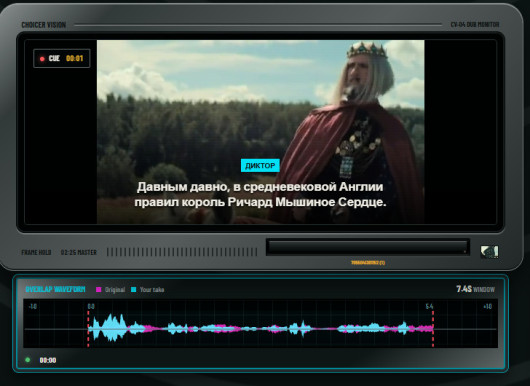Click the Original waveform legend label
Image resolution: width=530 pixels, height=386 pixels.
[115, 290]
